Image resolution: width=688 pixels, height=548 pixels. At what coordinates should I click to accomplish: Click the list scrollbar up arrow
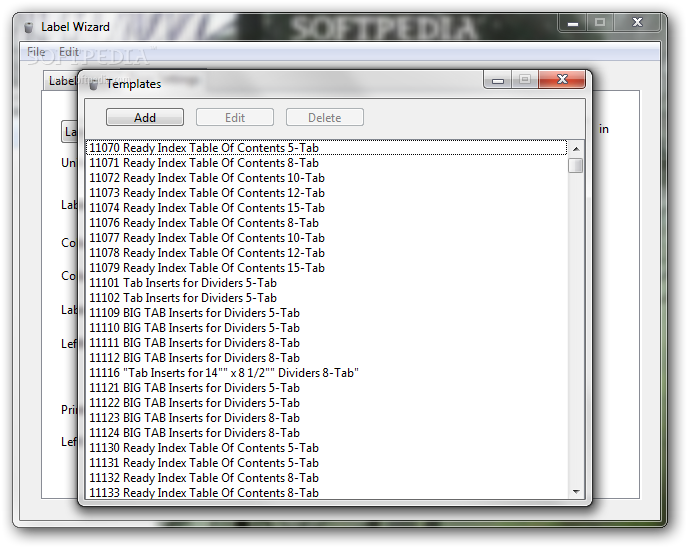(576, 149)
